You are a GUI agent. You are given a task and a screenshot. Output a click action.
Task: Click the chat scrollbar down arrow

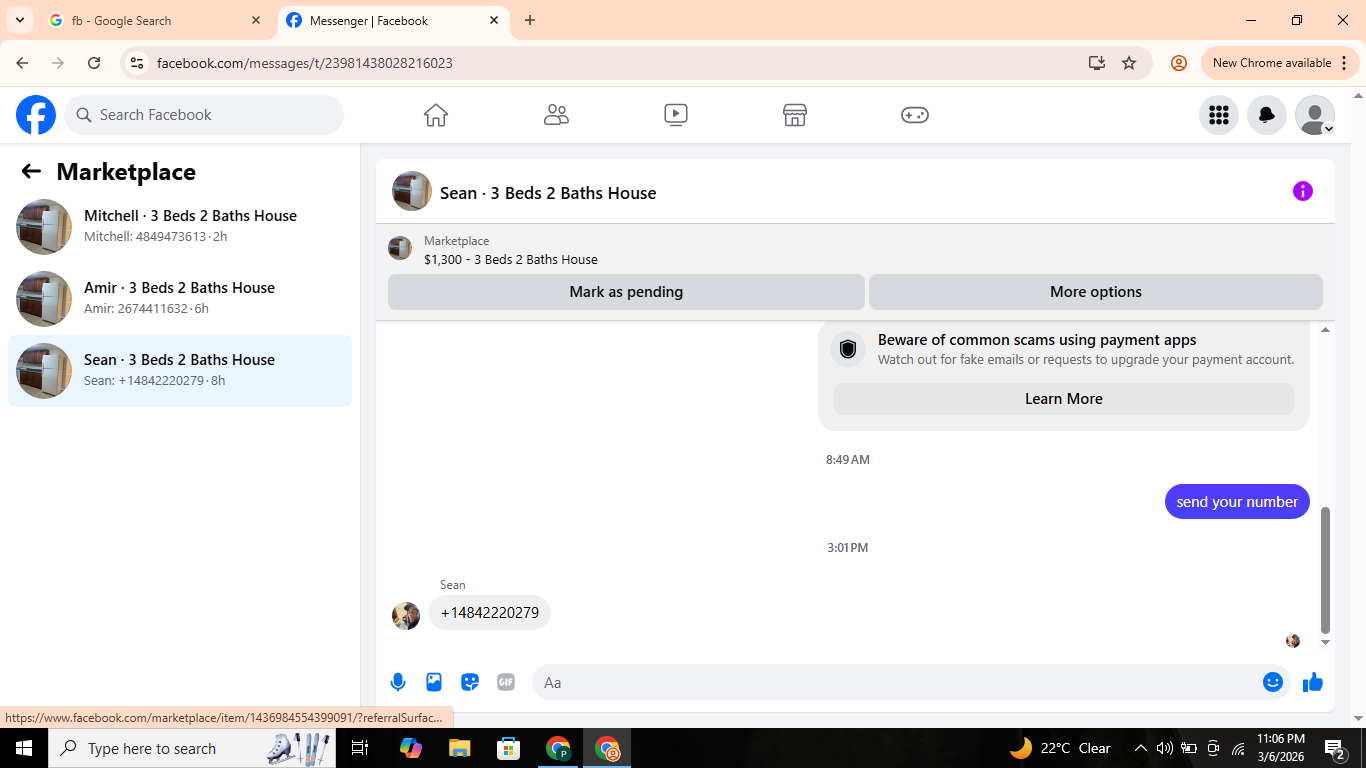coord(1326,642)
